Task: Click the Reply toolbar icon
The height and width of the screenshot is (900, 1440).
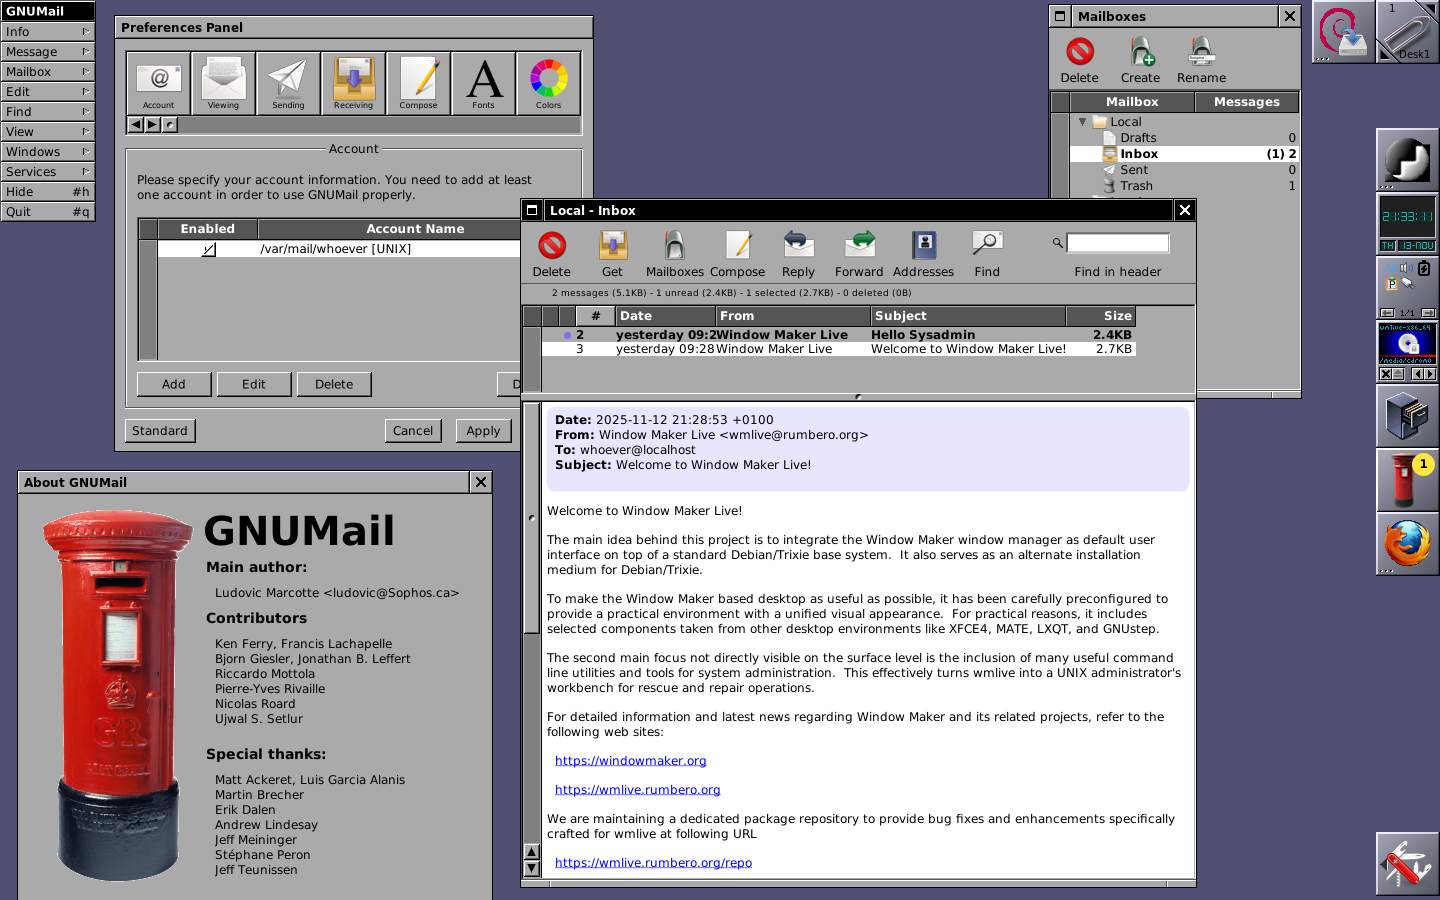Action: (x=798, y=246)
